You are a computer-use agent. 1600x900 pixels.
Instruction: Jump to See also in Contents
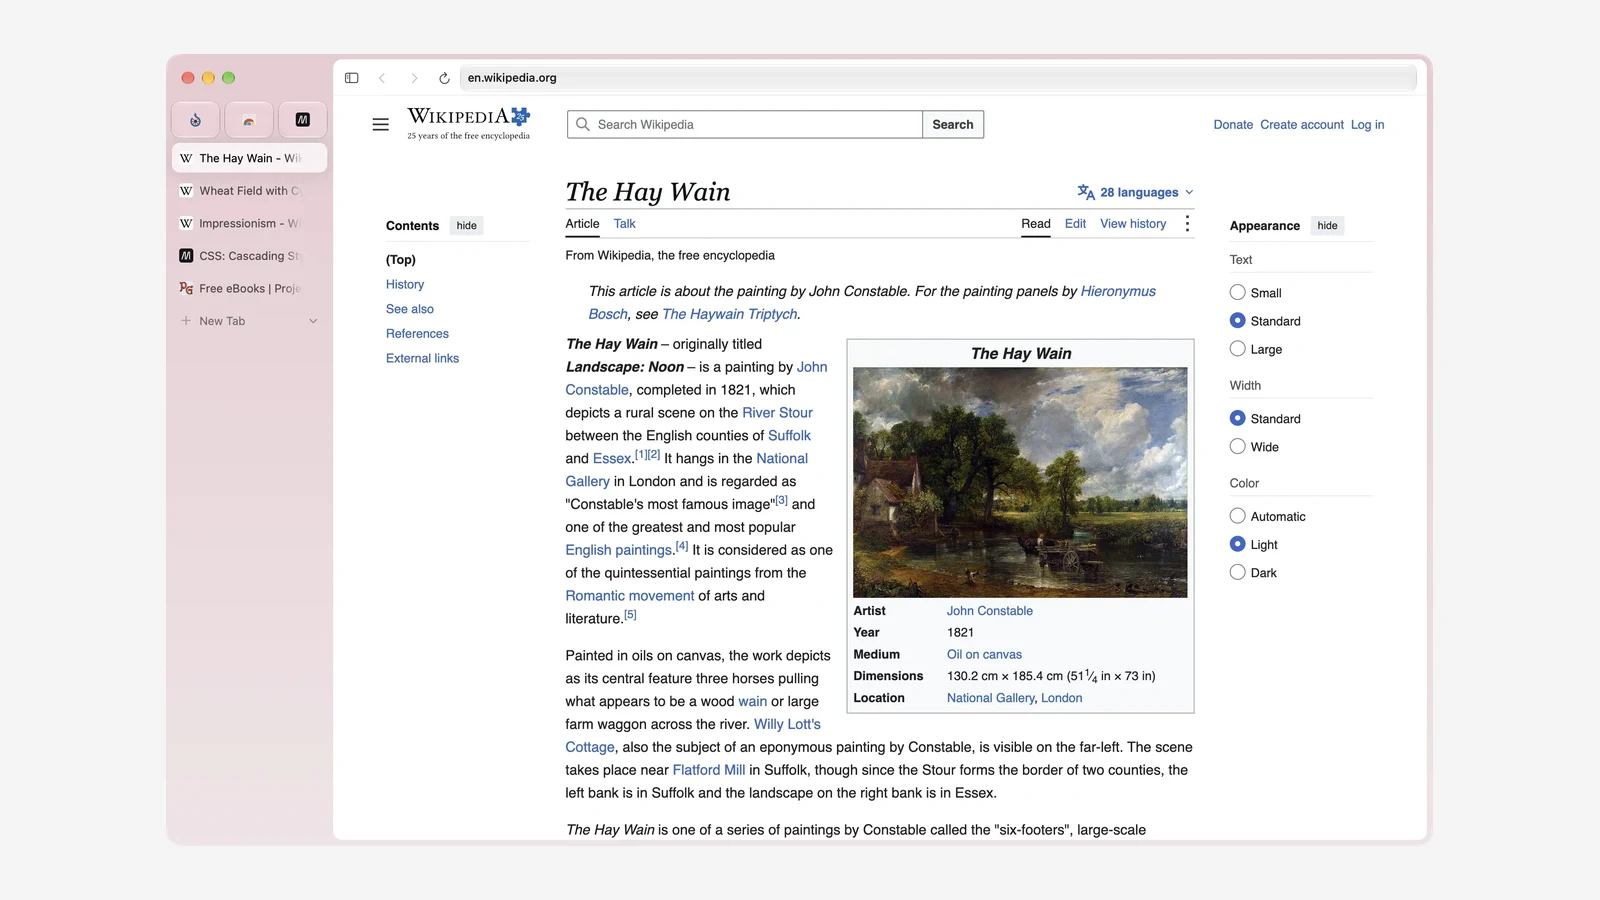pyautogui.click(x=410, y=309)
